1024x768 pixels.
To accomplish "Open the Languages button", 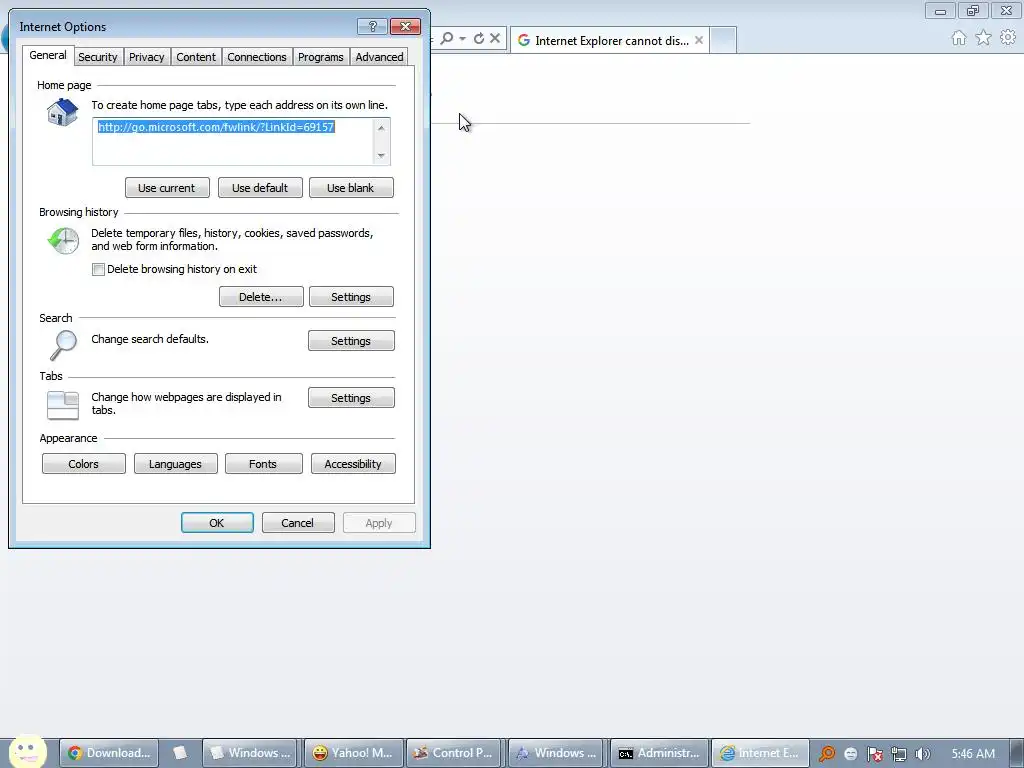I will point(175,464).
